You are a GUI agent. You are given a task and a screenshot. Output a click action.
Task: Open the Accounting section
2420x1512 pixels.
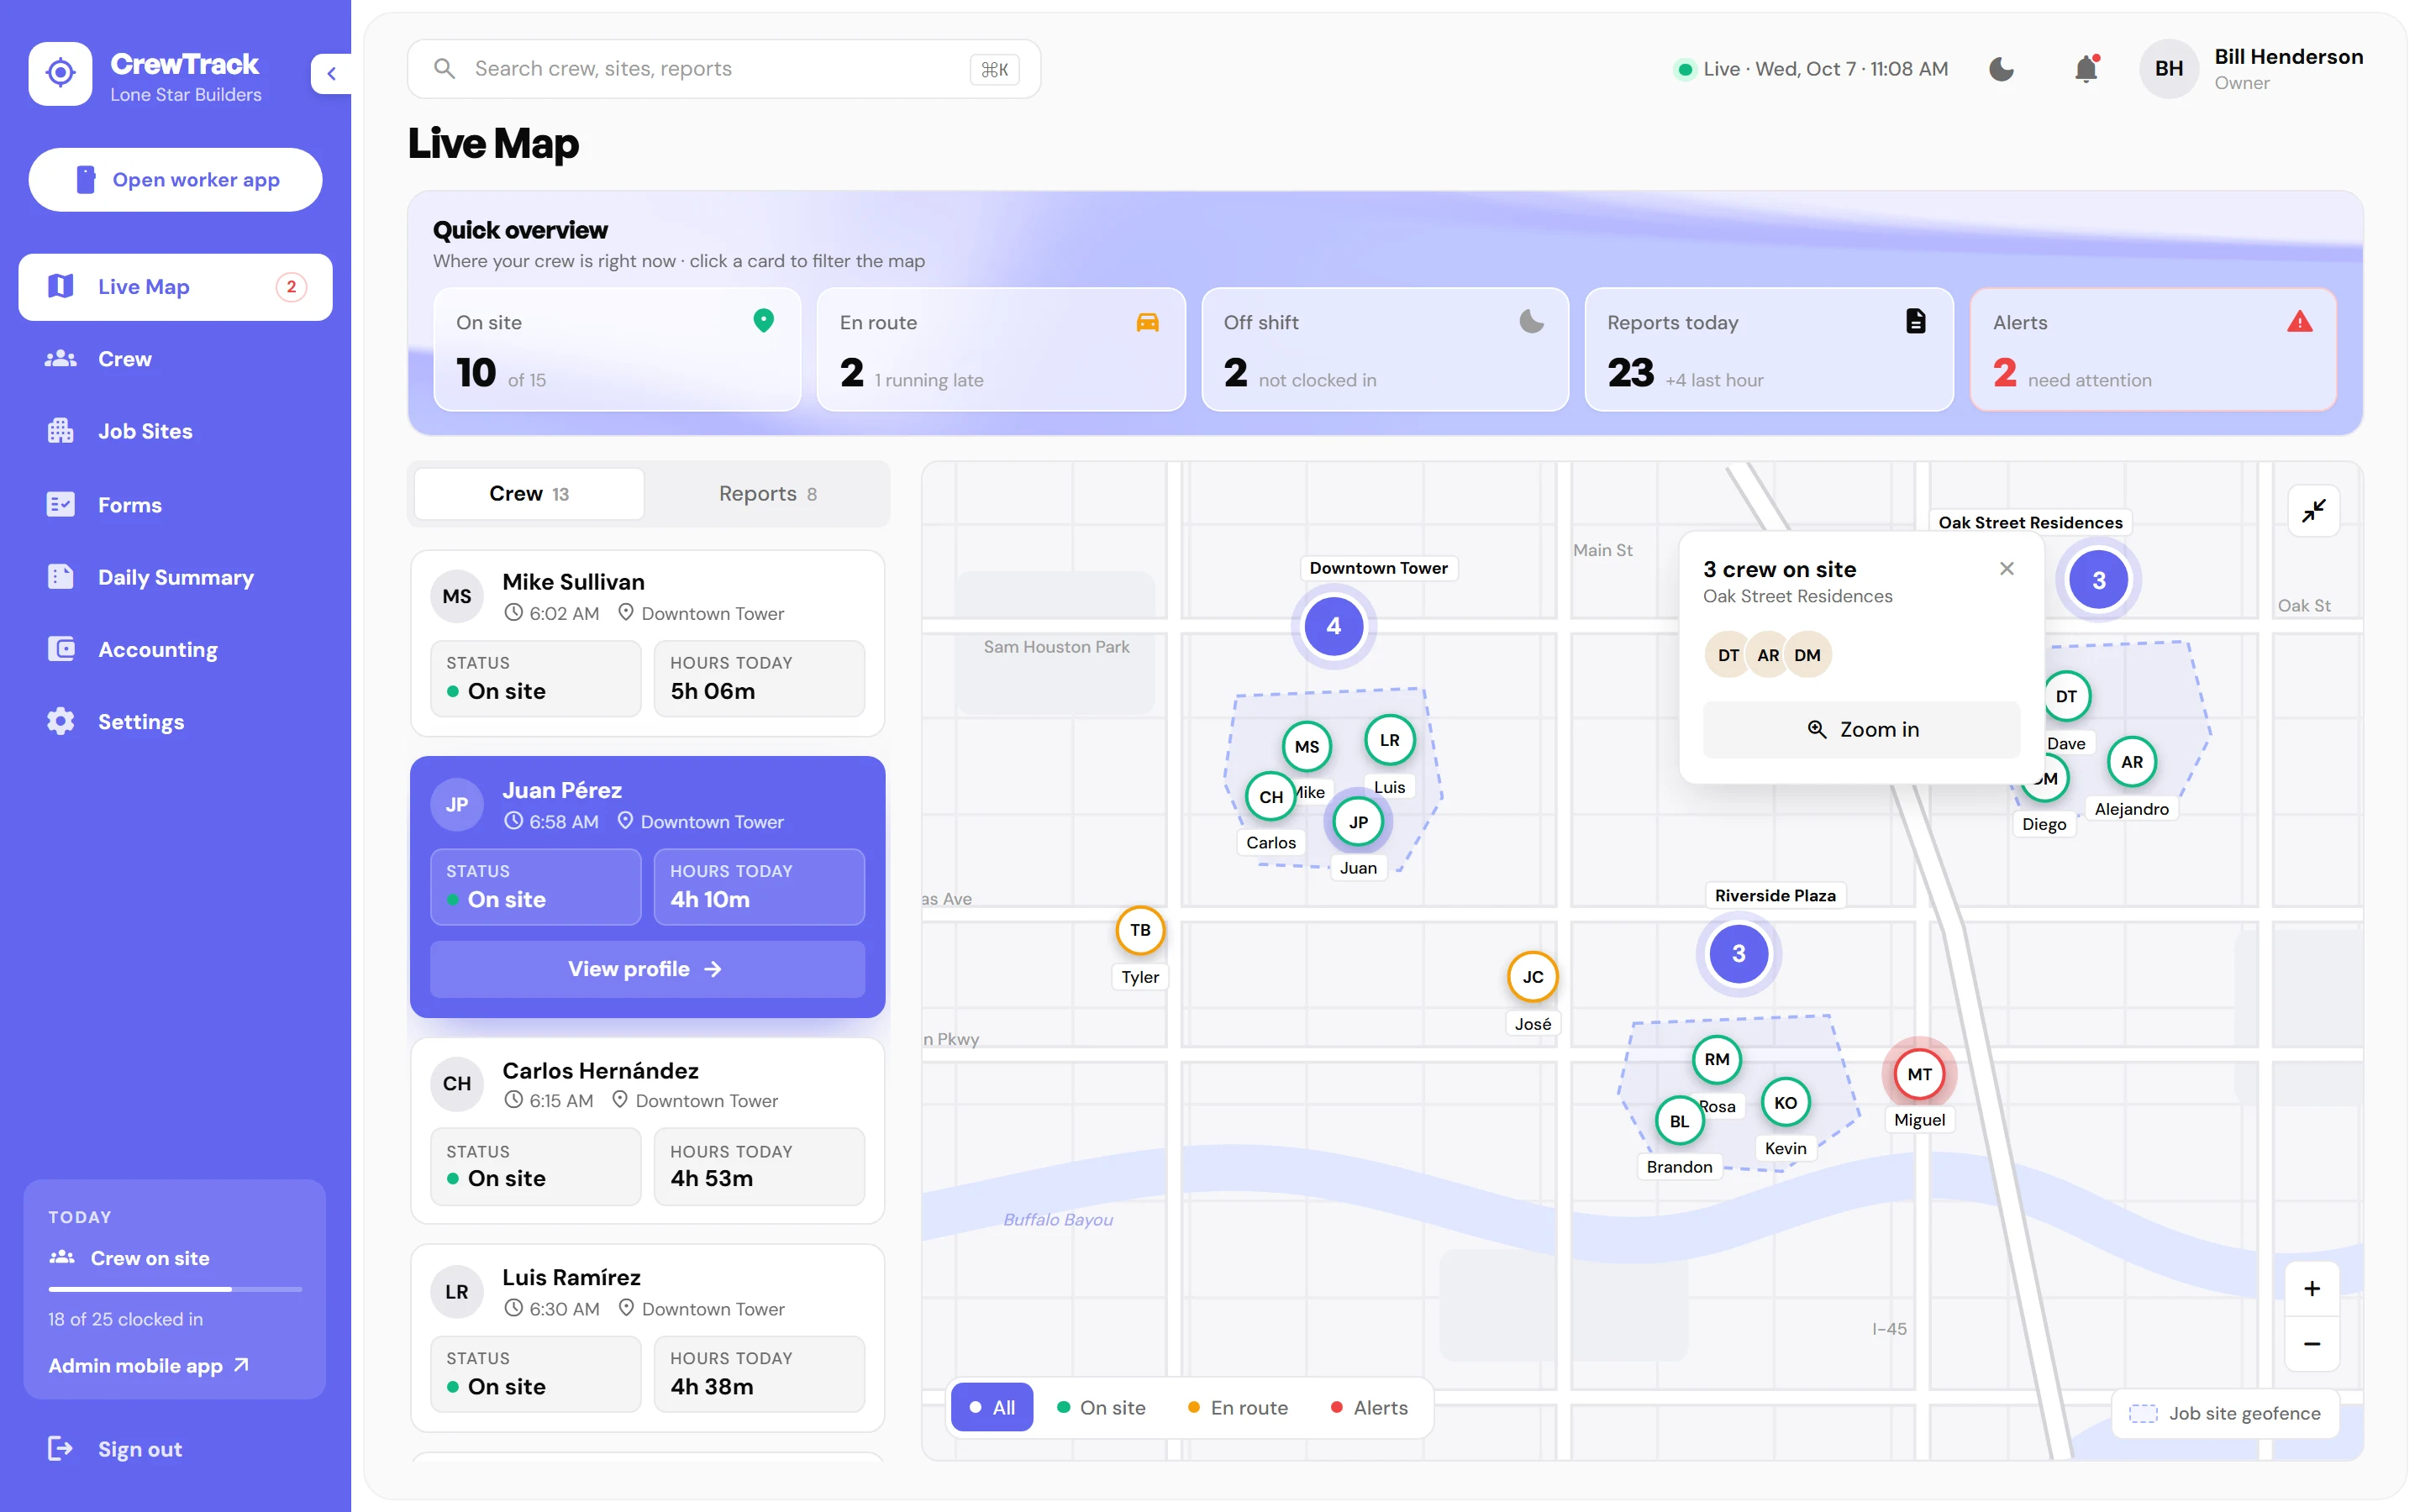[x=176, y=650]
